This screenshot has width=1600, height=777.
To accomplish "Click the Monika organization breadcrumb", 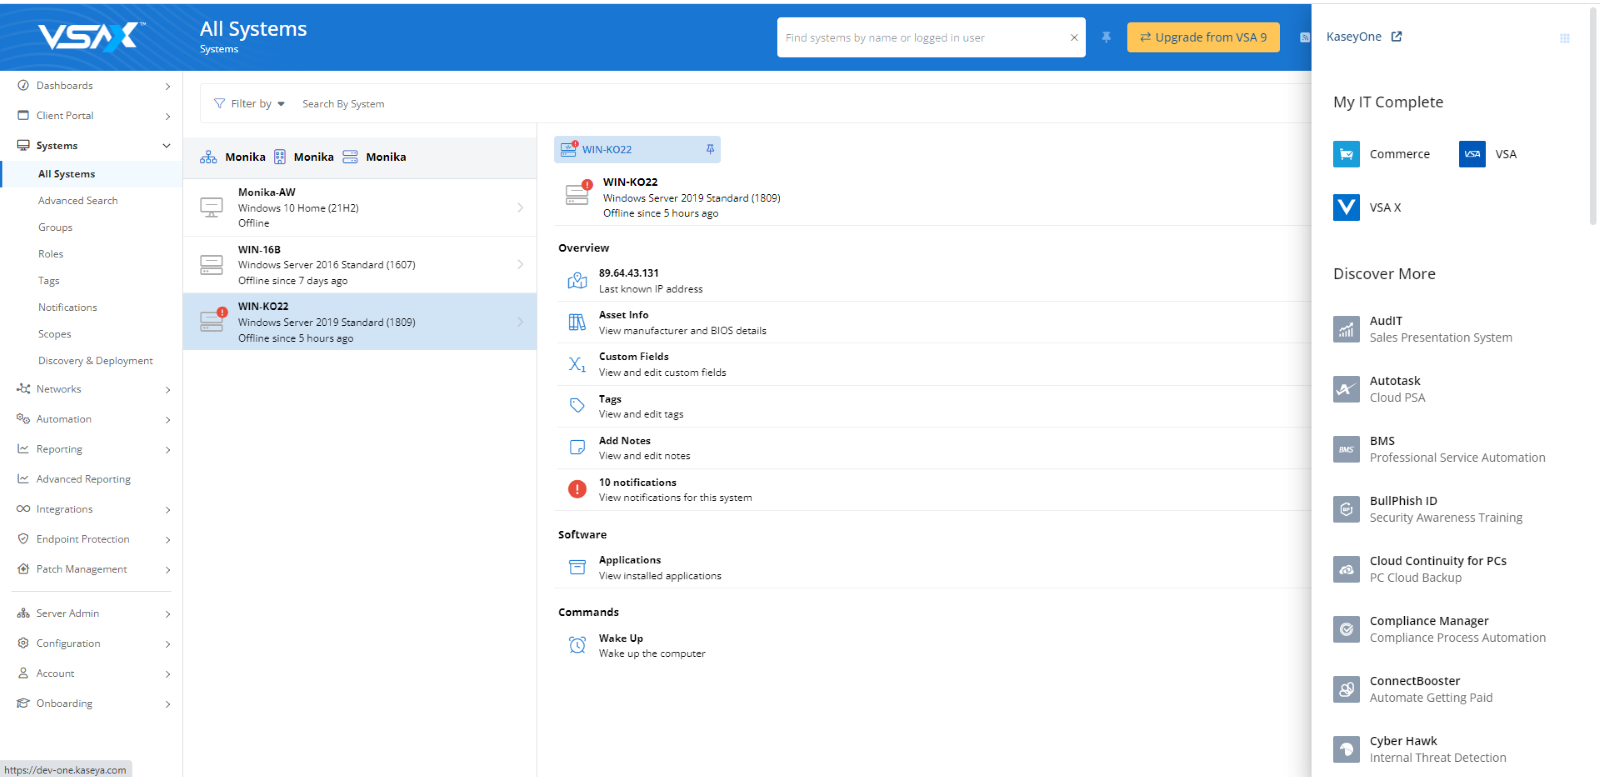I will 233,157.
